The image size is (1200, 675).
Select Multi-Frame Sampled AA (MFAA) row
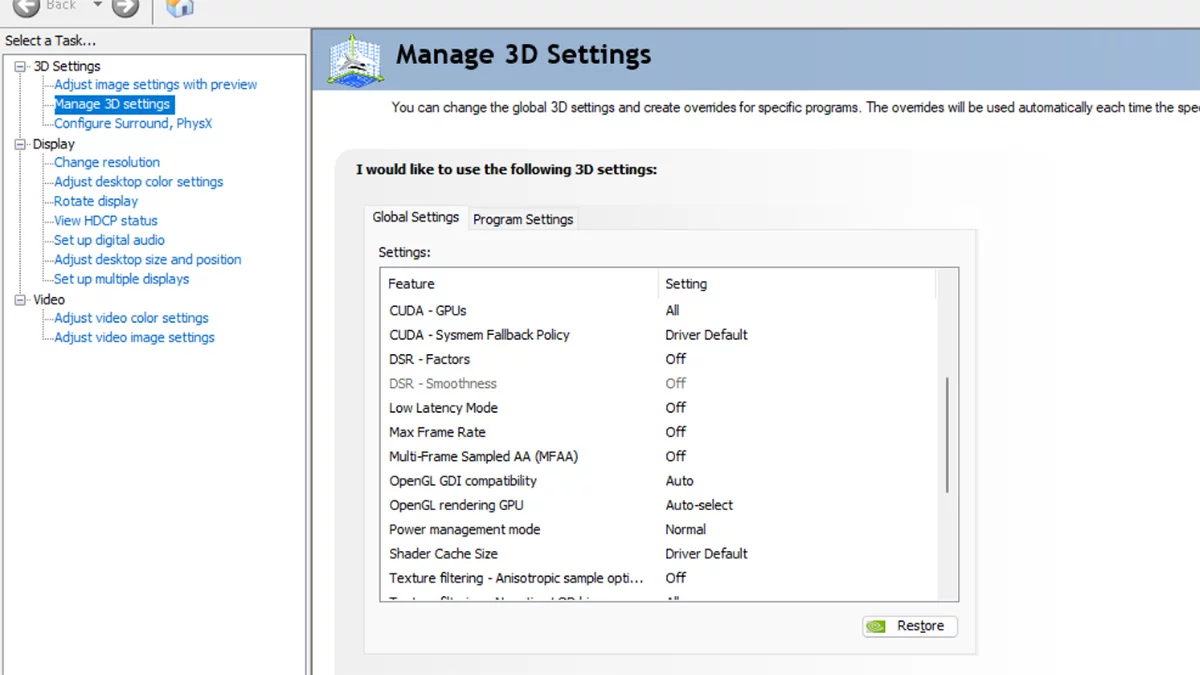(x=659, y=456)
